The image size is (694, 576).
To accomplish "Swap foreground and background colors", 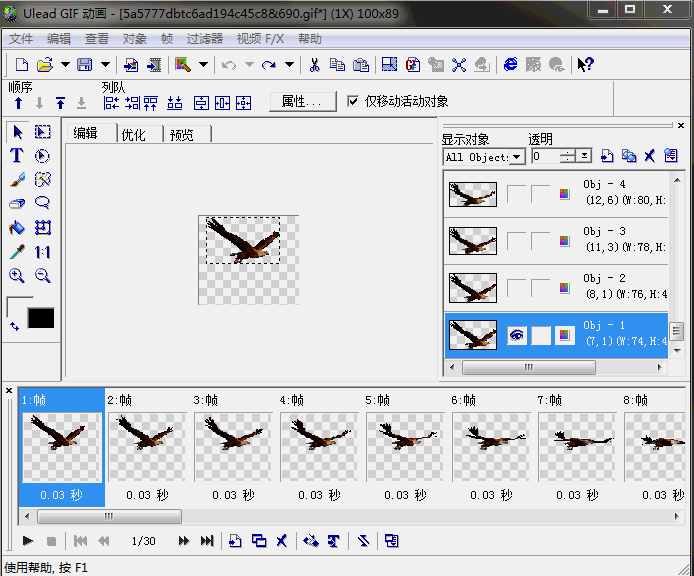I will click(15, 326).
